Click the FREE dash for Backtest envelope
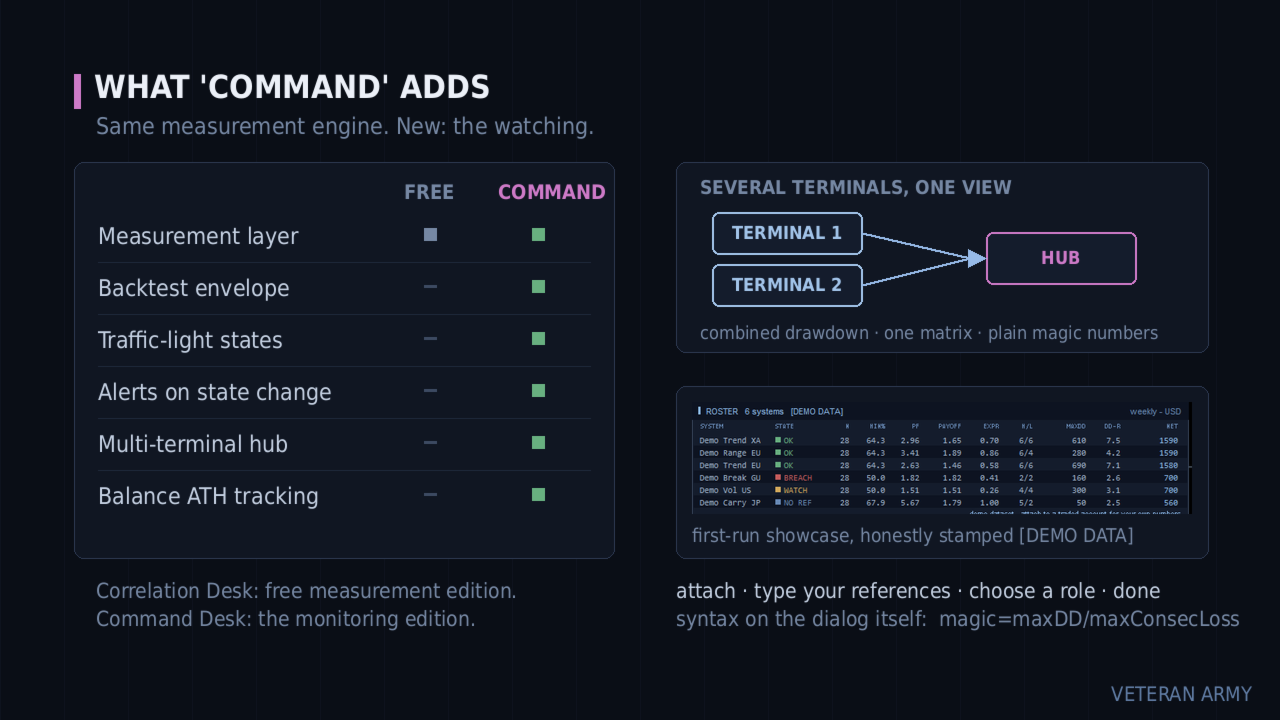The image size is (1280, 720). (x=430, y=287)
